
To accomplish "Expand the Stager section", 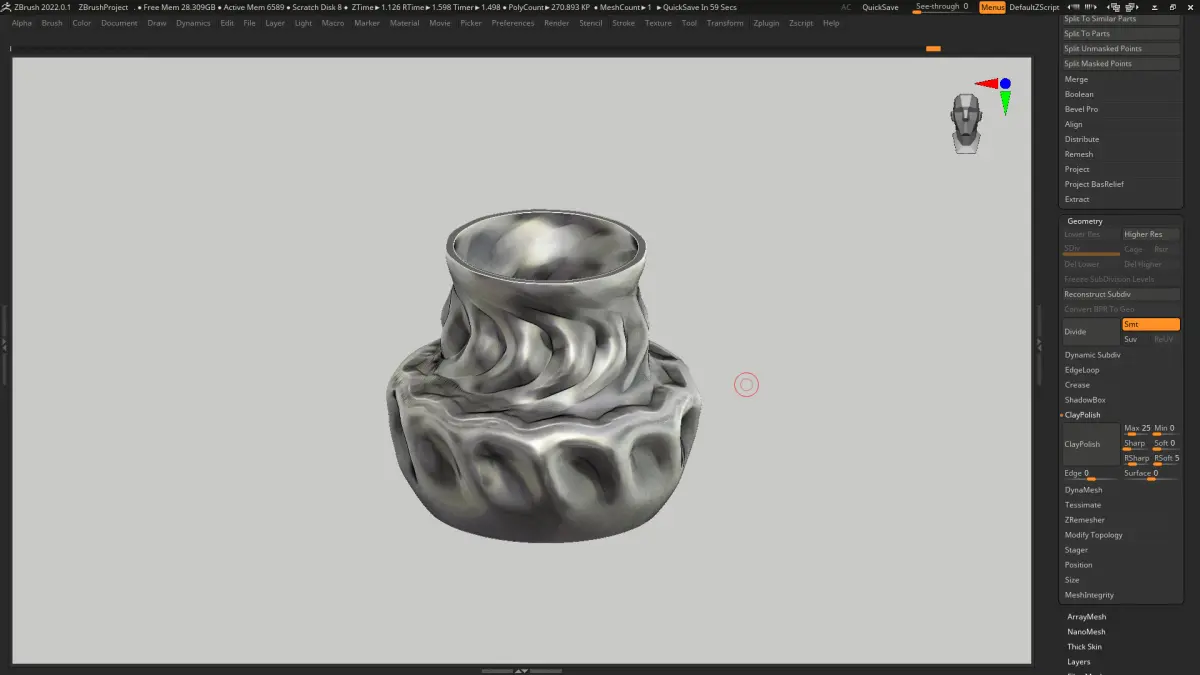I will pyautogui.click(x=1076, y=550).
